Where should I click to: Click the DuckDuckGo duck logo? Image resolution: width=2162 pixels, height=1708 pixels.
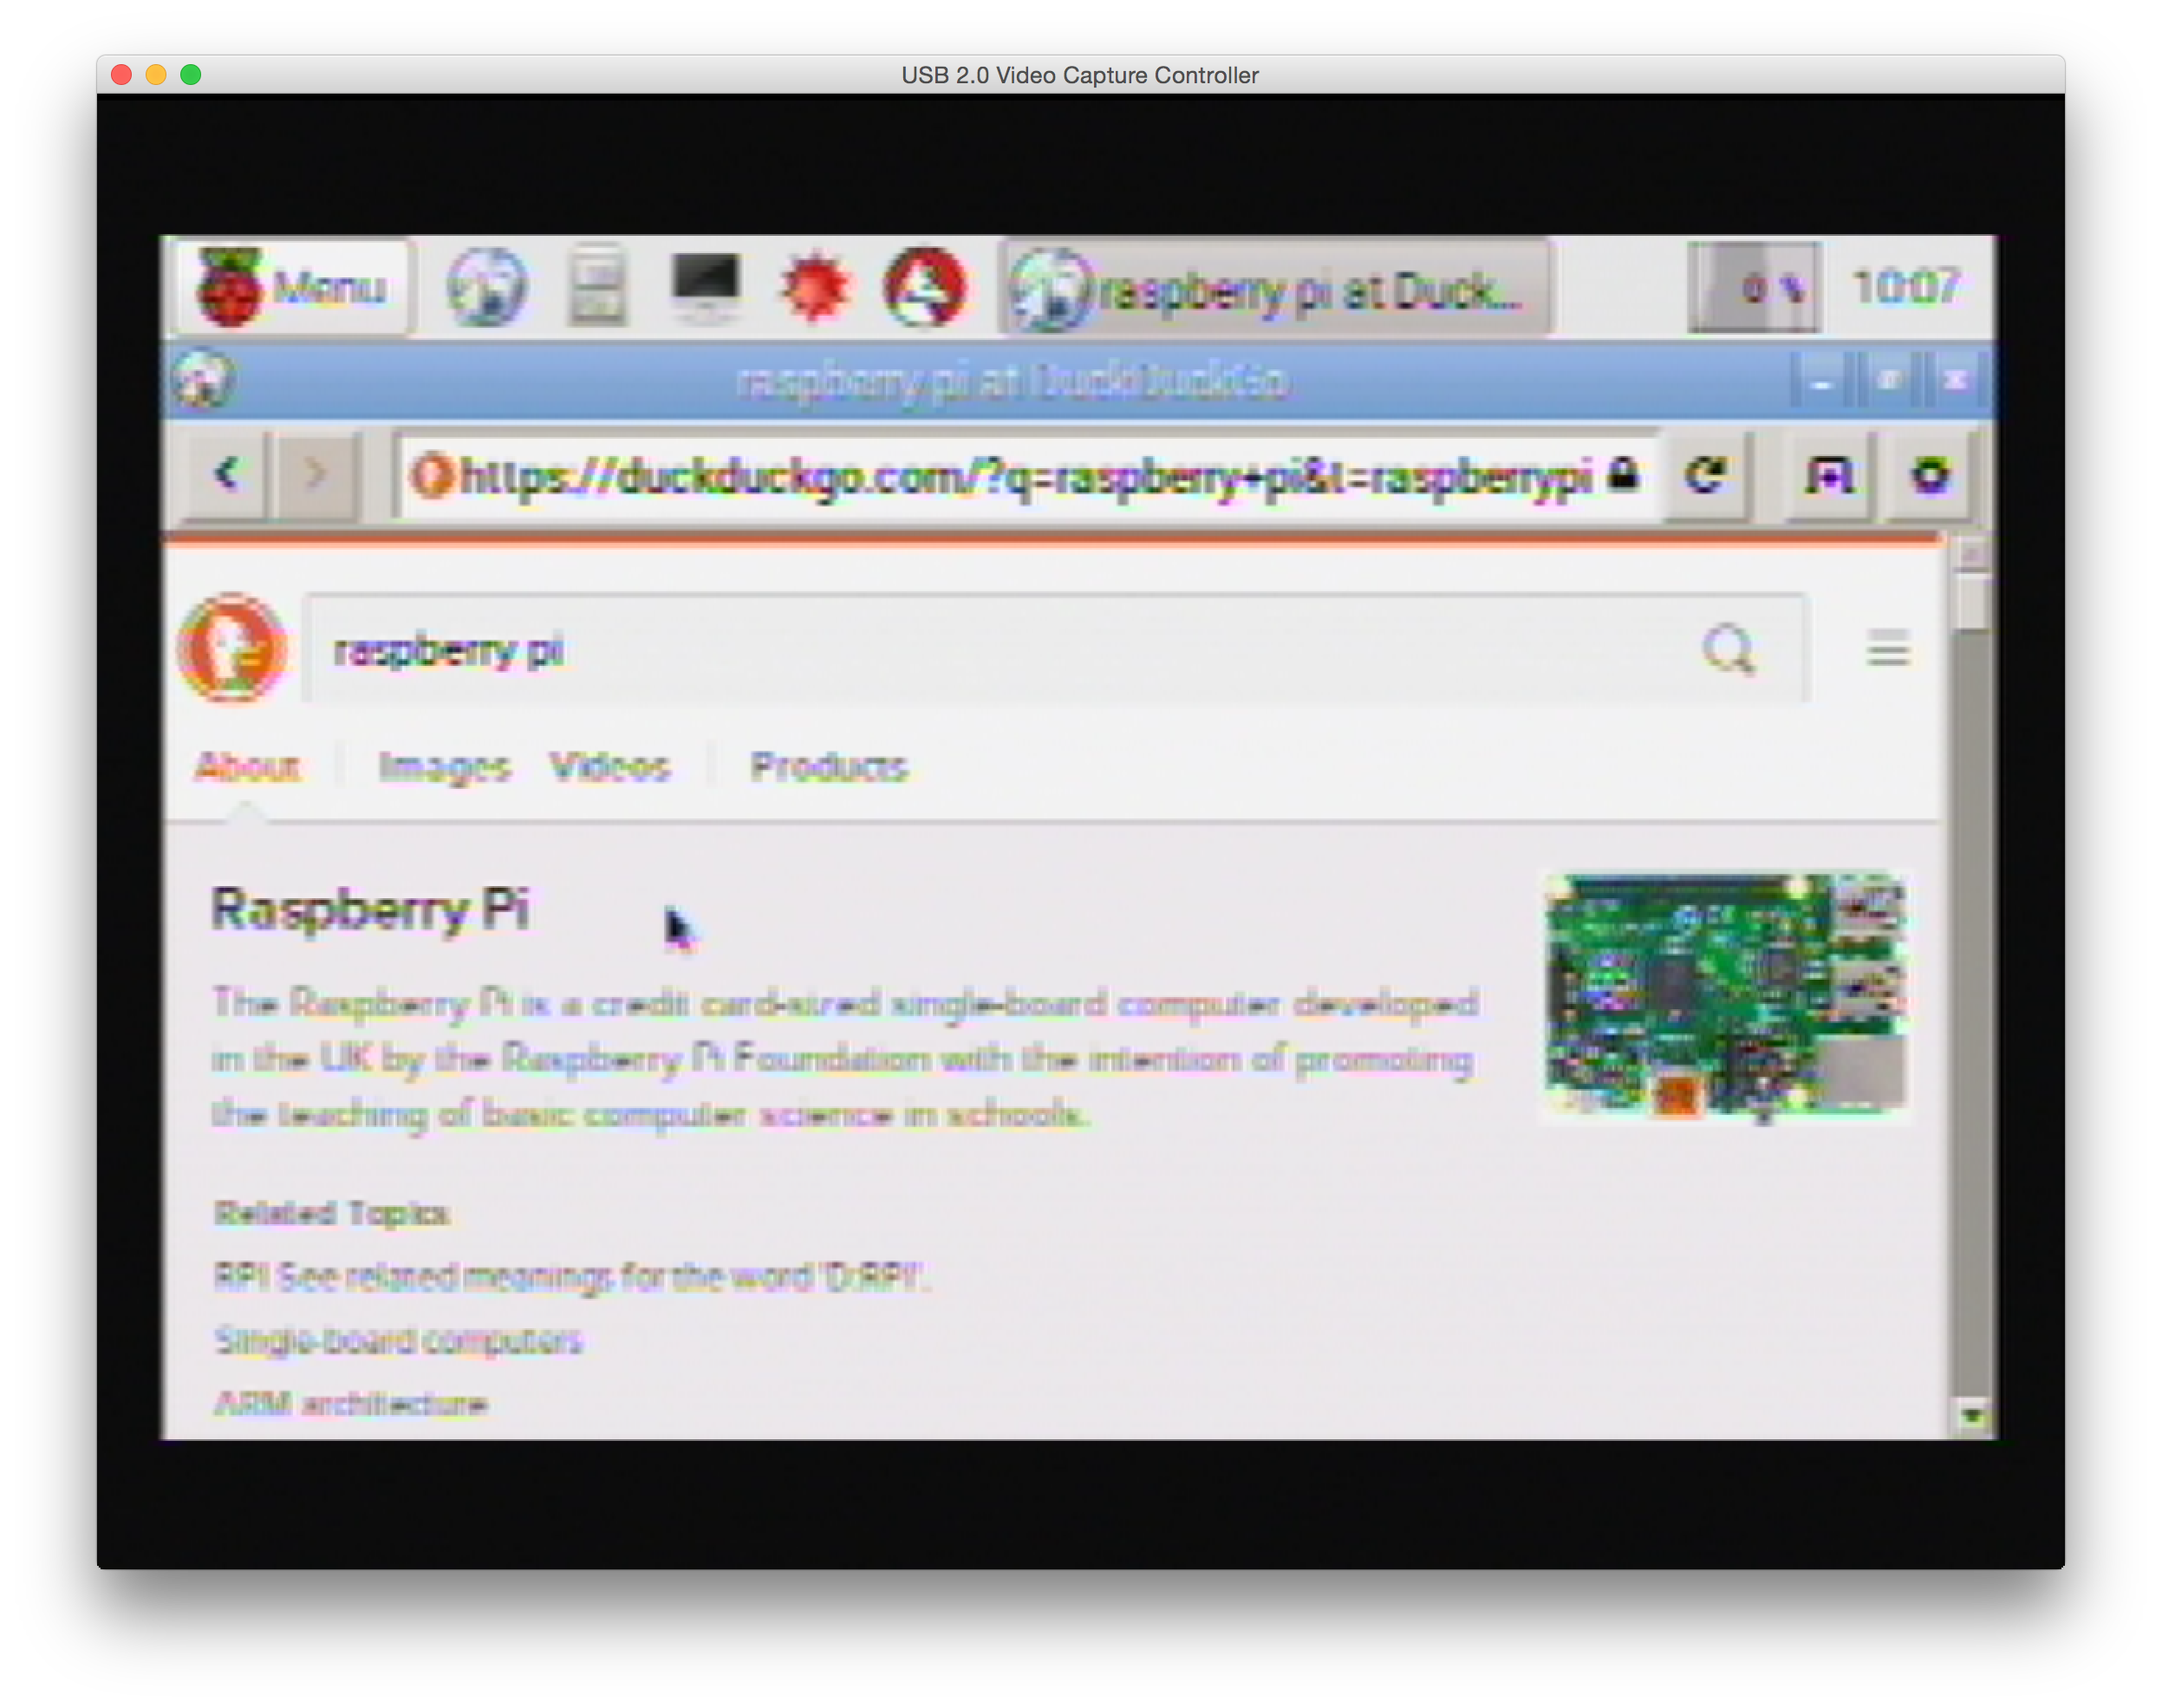(232, 649)
